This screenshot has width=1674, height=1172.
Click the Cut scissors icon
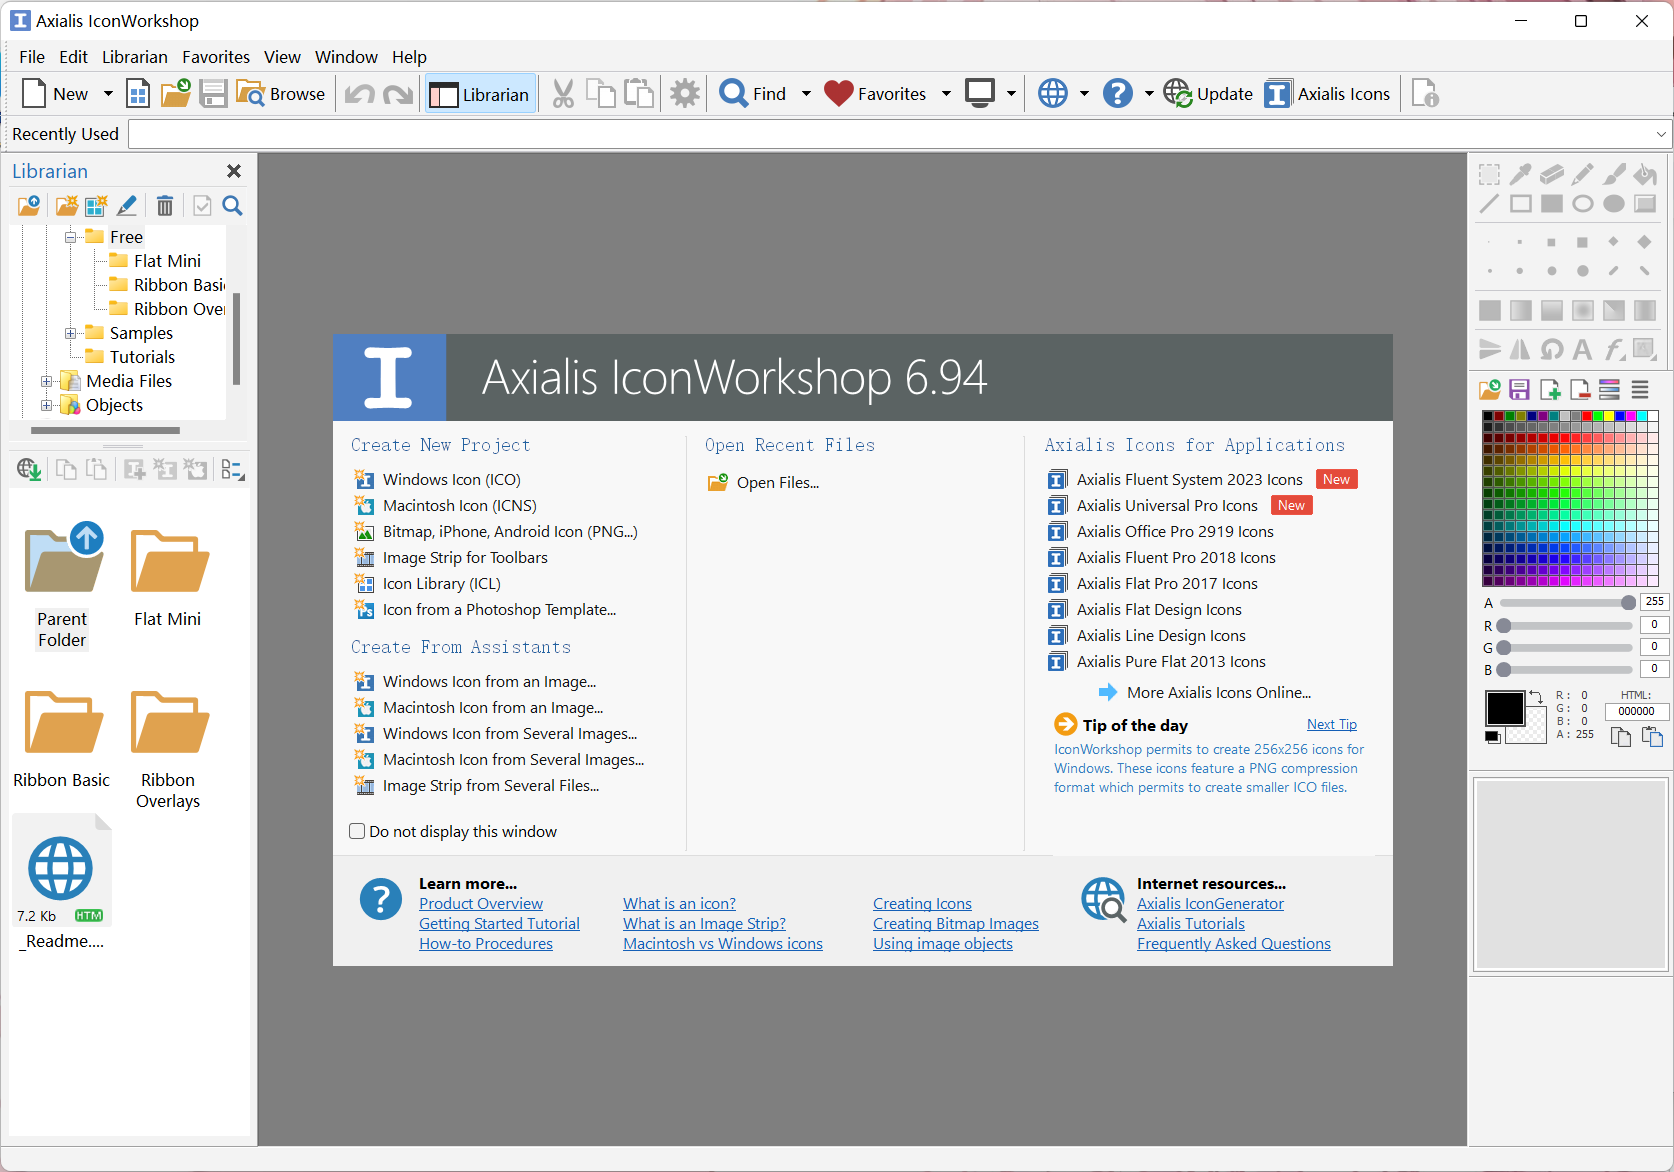click(563, 94)
